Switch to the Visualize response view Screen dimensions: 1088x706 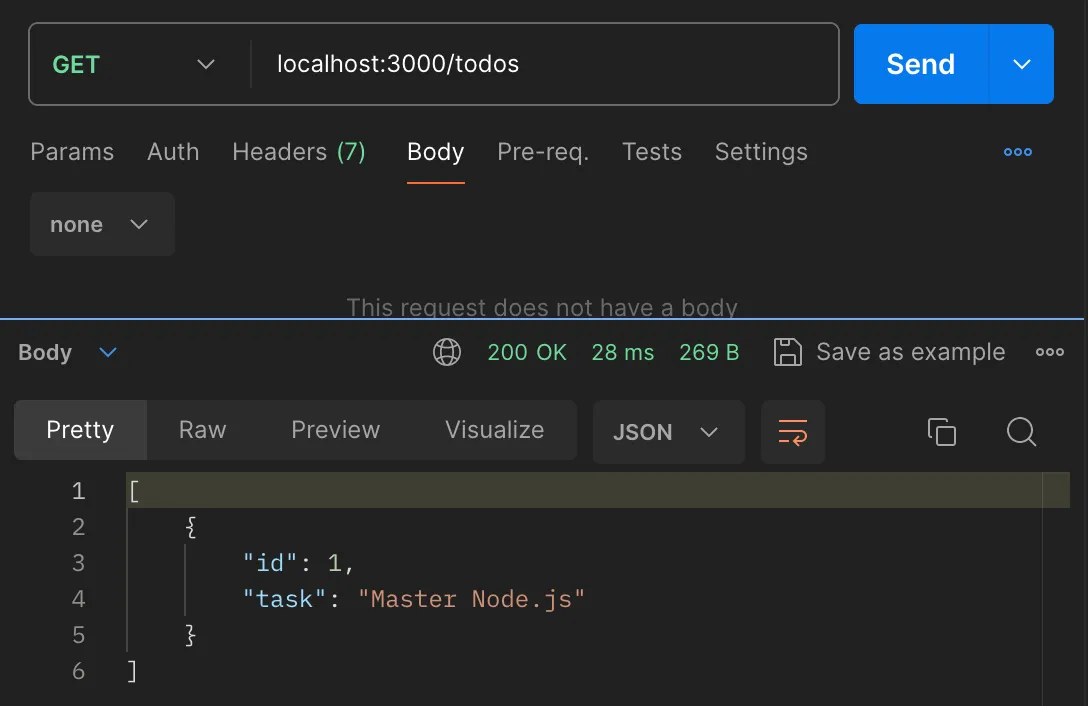(x=494, y=430)
